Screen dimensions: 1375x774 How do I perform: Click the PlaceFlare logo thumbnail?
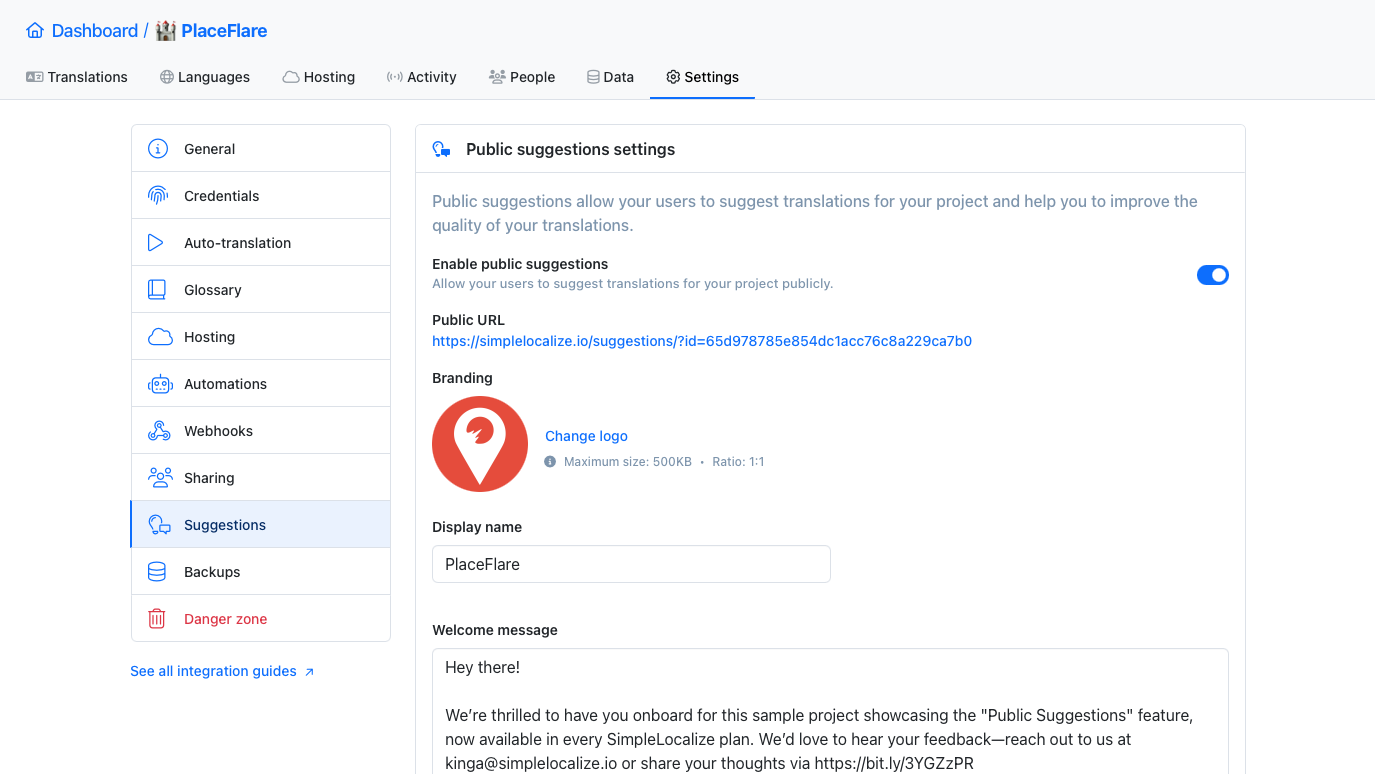click(x=480, y=444)
